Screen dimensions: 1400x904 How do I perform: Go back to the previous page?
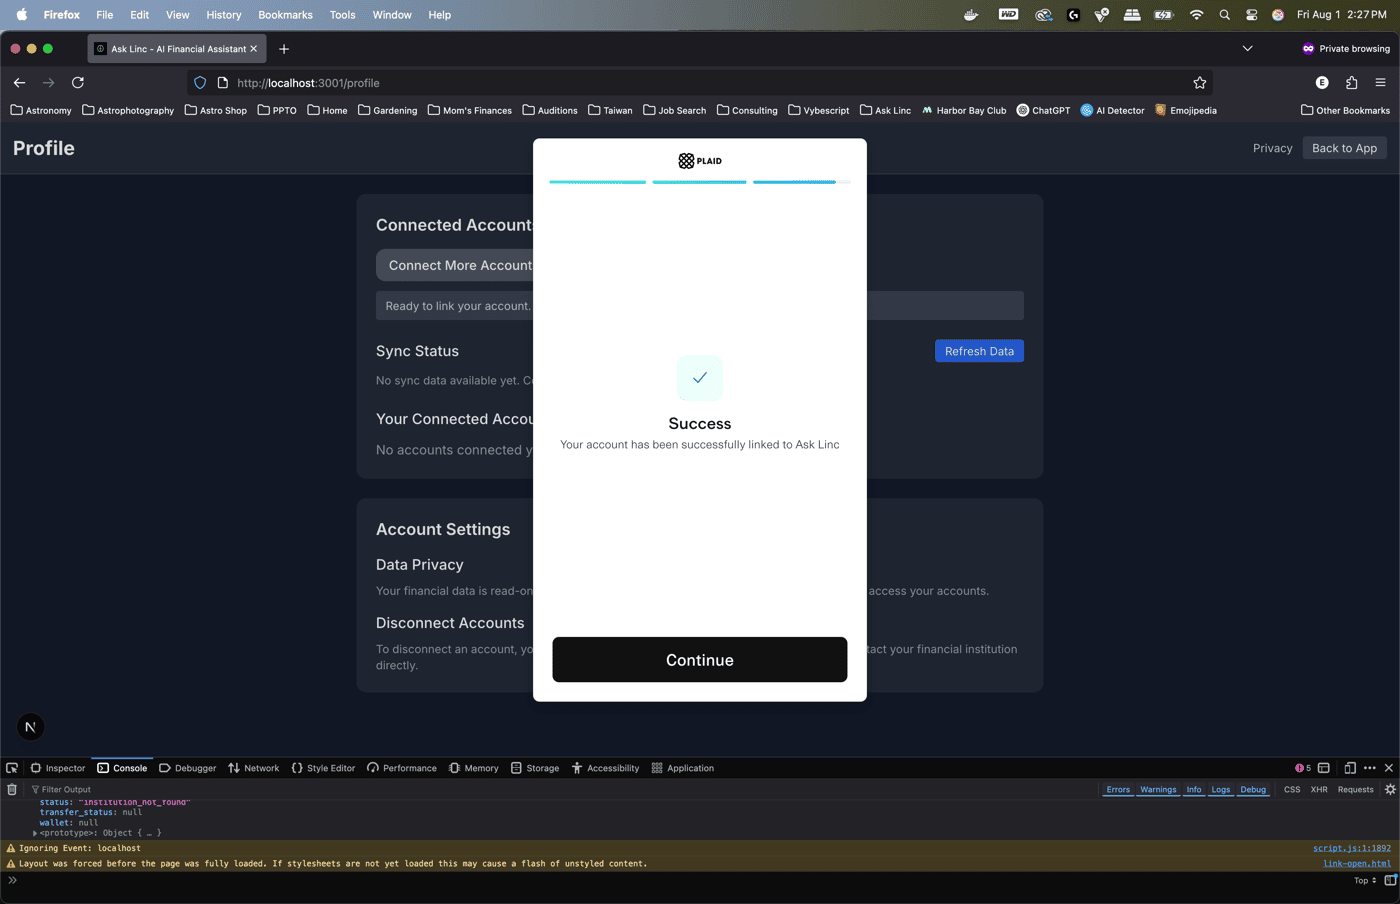pyautogui.click(x=19, y=83)
